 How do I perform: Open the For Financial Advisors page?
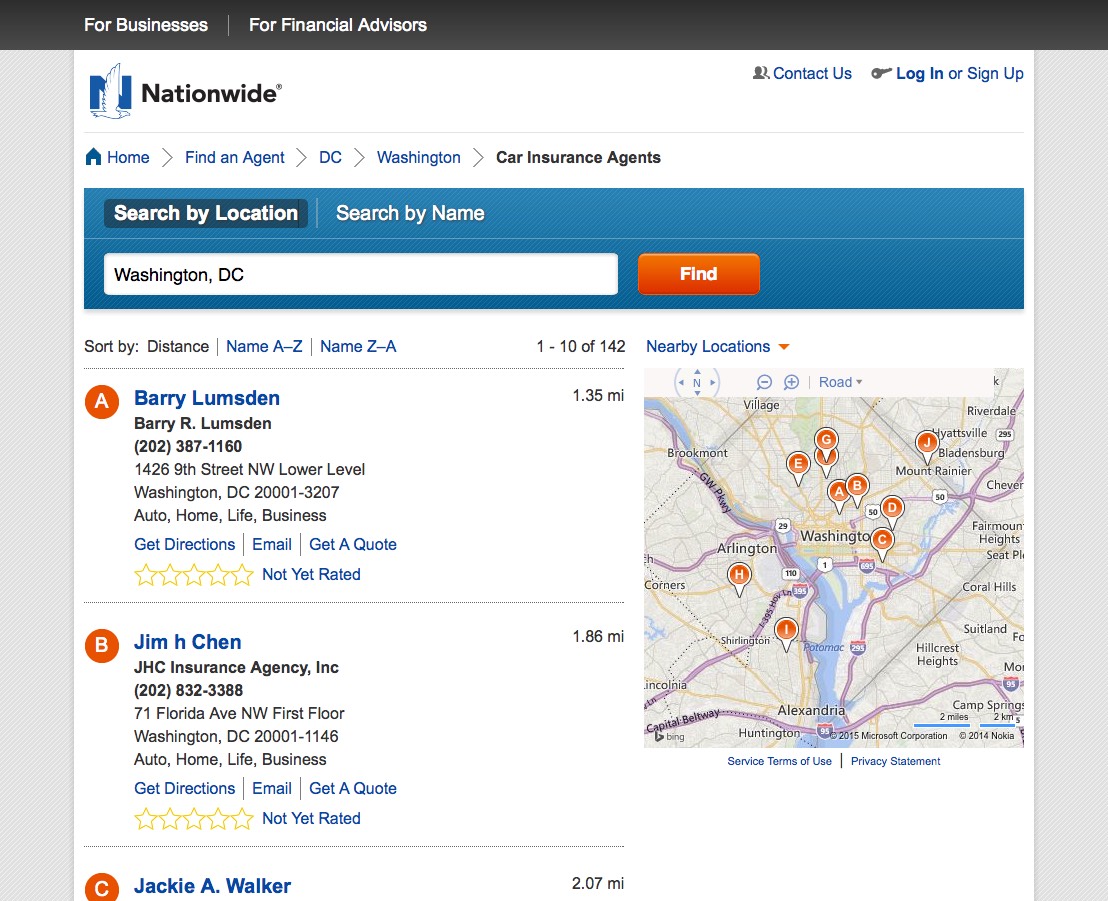(337, 25)
